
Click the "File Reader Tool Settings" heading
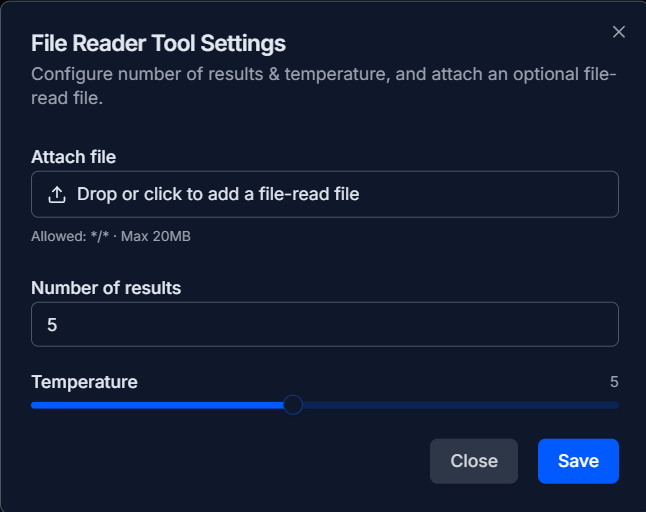pos(158,44)
